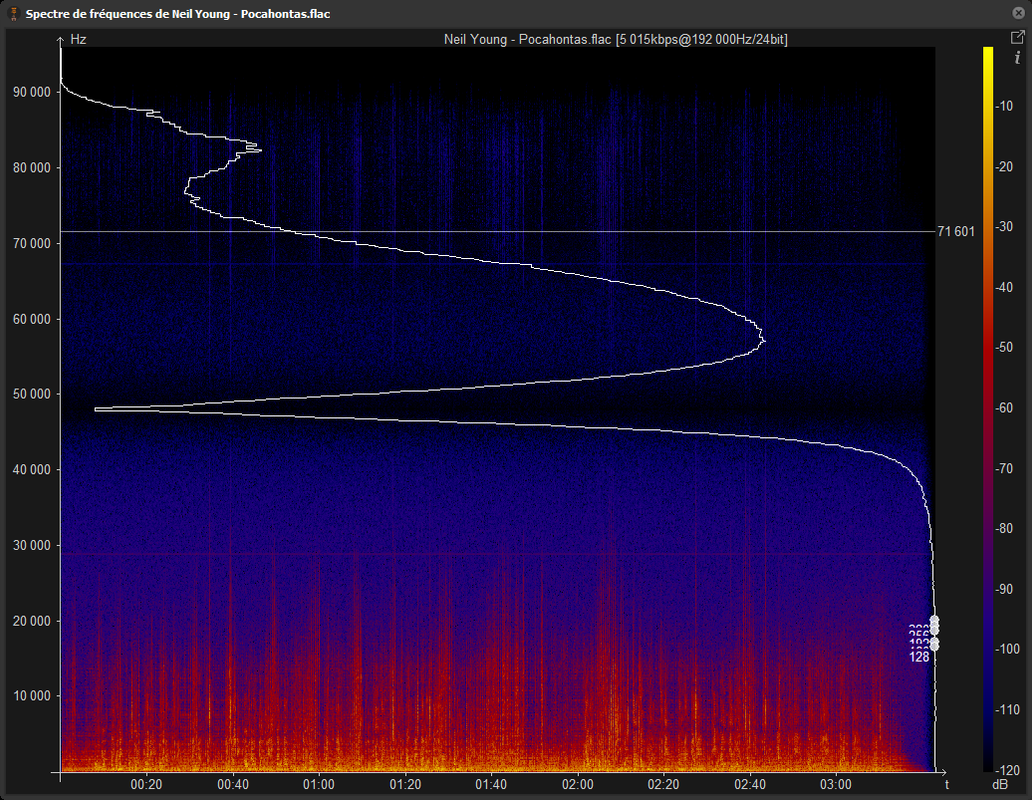Click the '-70' dB scale value

click(1004, 468)
